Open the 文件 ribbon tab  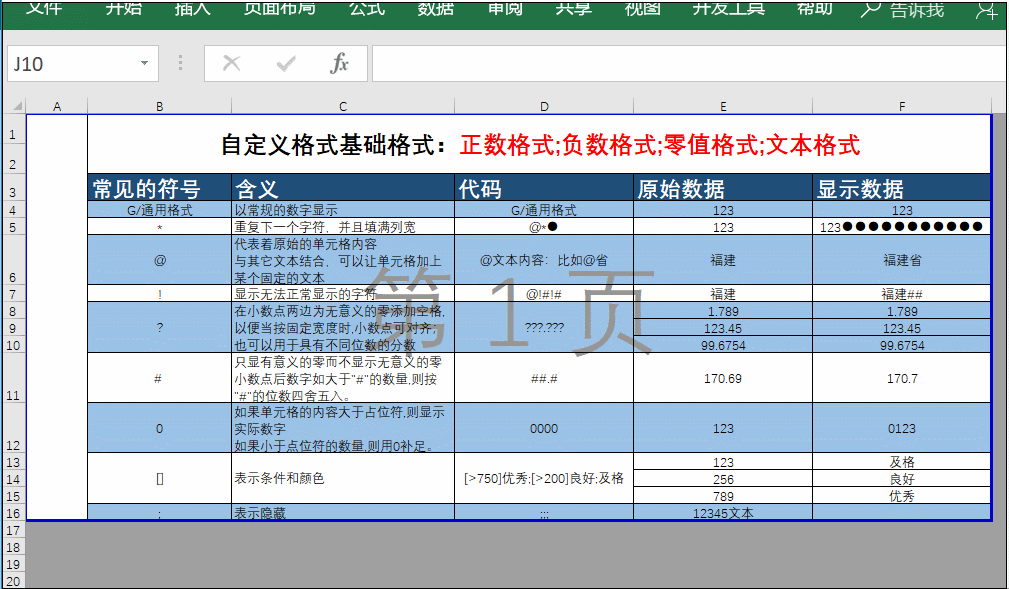coord(44,8)
